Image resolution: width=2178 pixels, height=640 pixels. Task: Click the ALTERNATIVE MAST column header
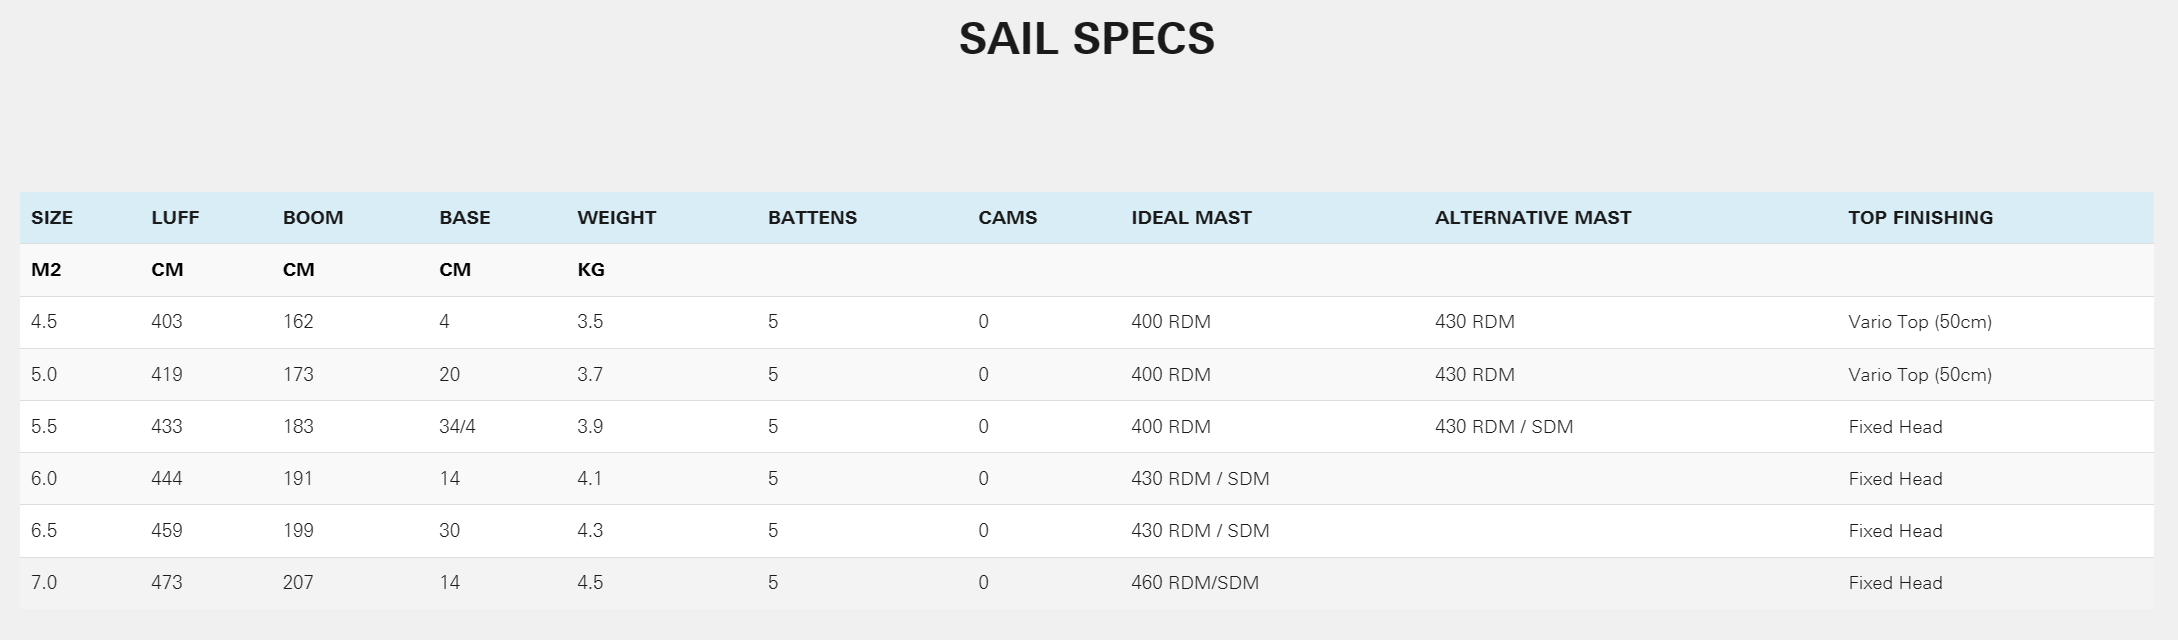(1532, 218)
